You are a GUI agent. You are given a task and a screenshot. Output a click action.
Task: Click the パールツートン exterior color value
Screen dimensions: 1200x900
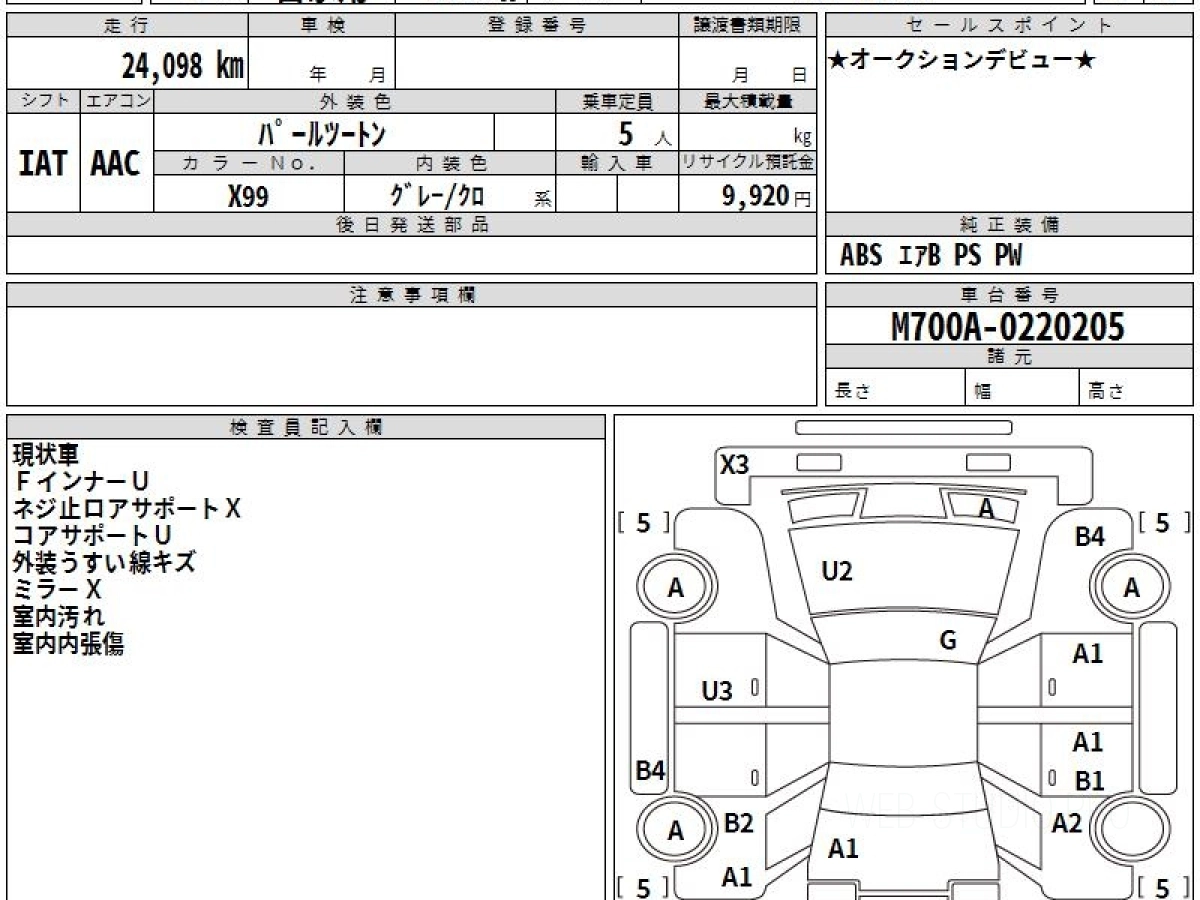[x=322, y=132]
